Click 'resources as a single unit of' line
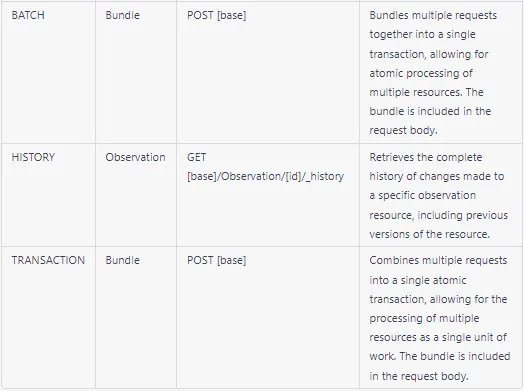The width and height of the screenshot is (524, 391). pos(438,337)
